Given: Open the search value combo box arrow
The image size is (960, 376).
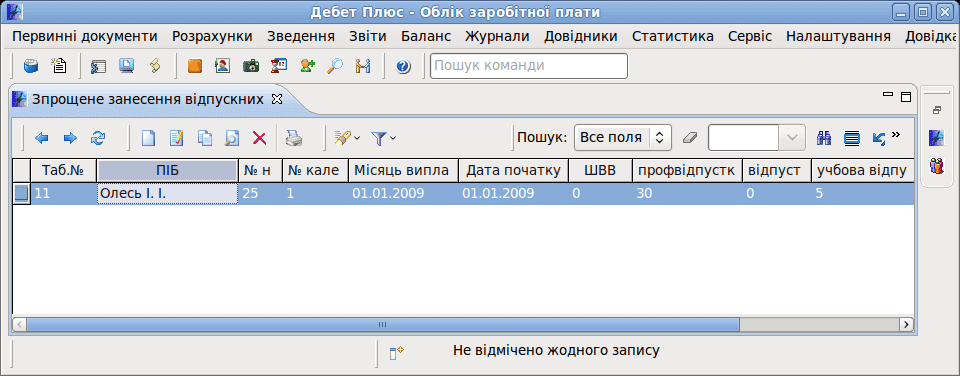Looking at the screenshot, I should pyautogui.click(x=792, y=138).
